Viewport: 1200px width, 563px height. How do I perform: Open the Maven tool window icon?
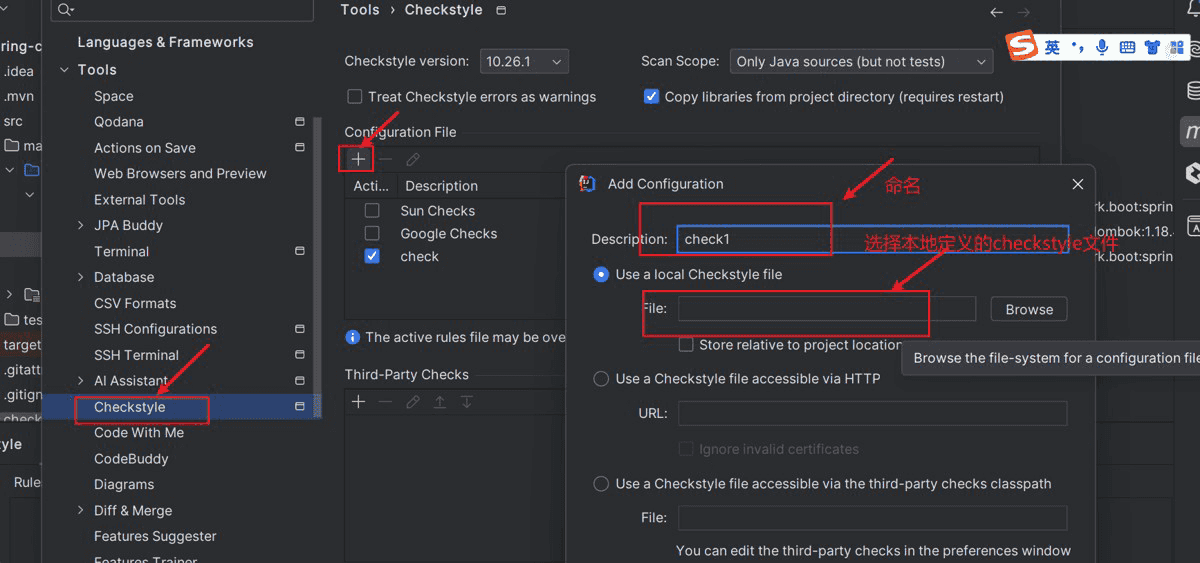1191,131
